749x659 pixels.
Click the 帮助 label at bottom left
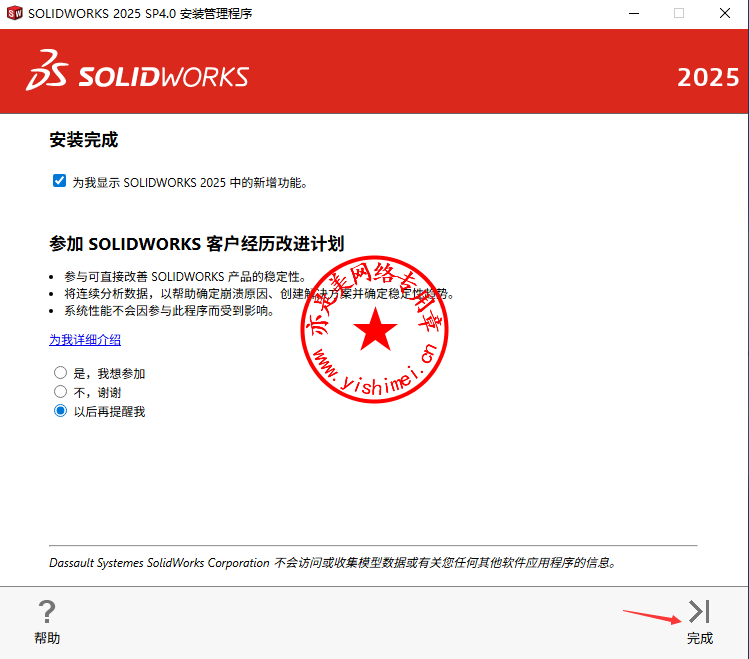point(47,638)
